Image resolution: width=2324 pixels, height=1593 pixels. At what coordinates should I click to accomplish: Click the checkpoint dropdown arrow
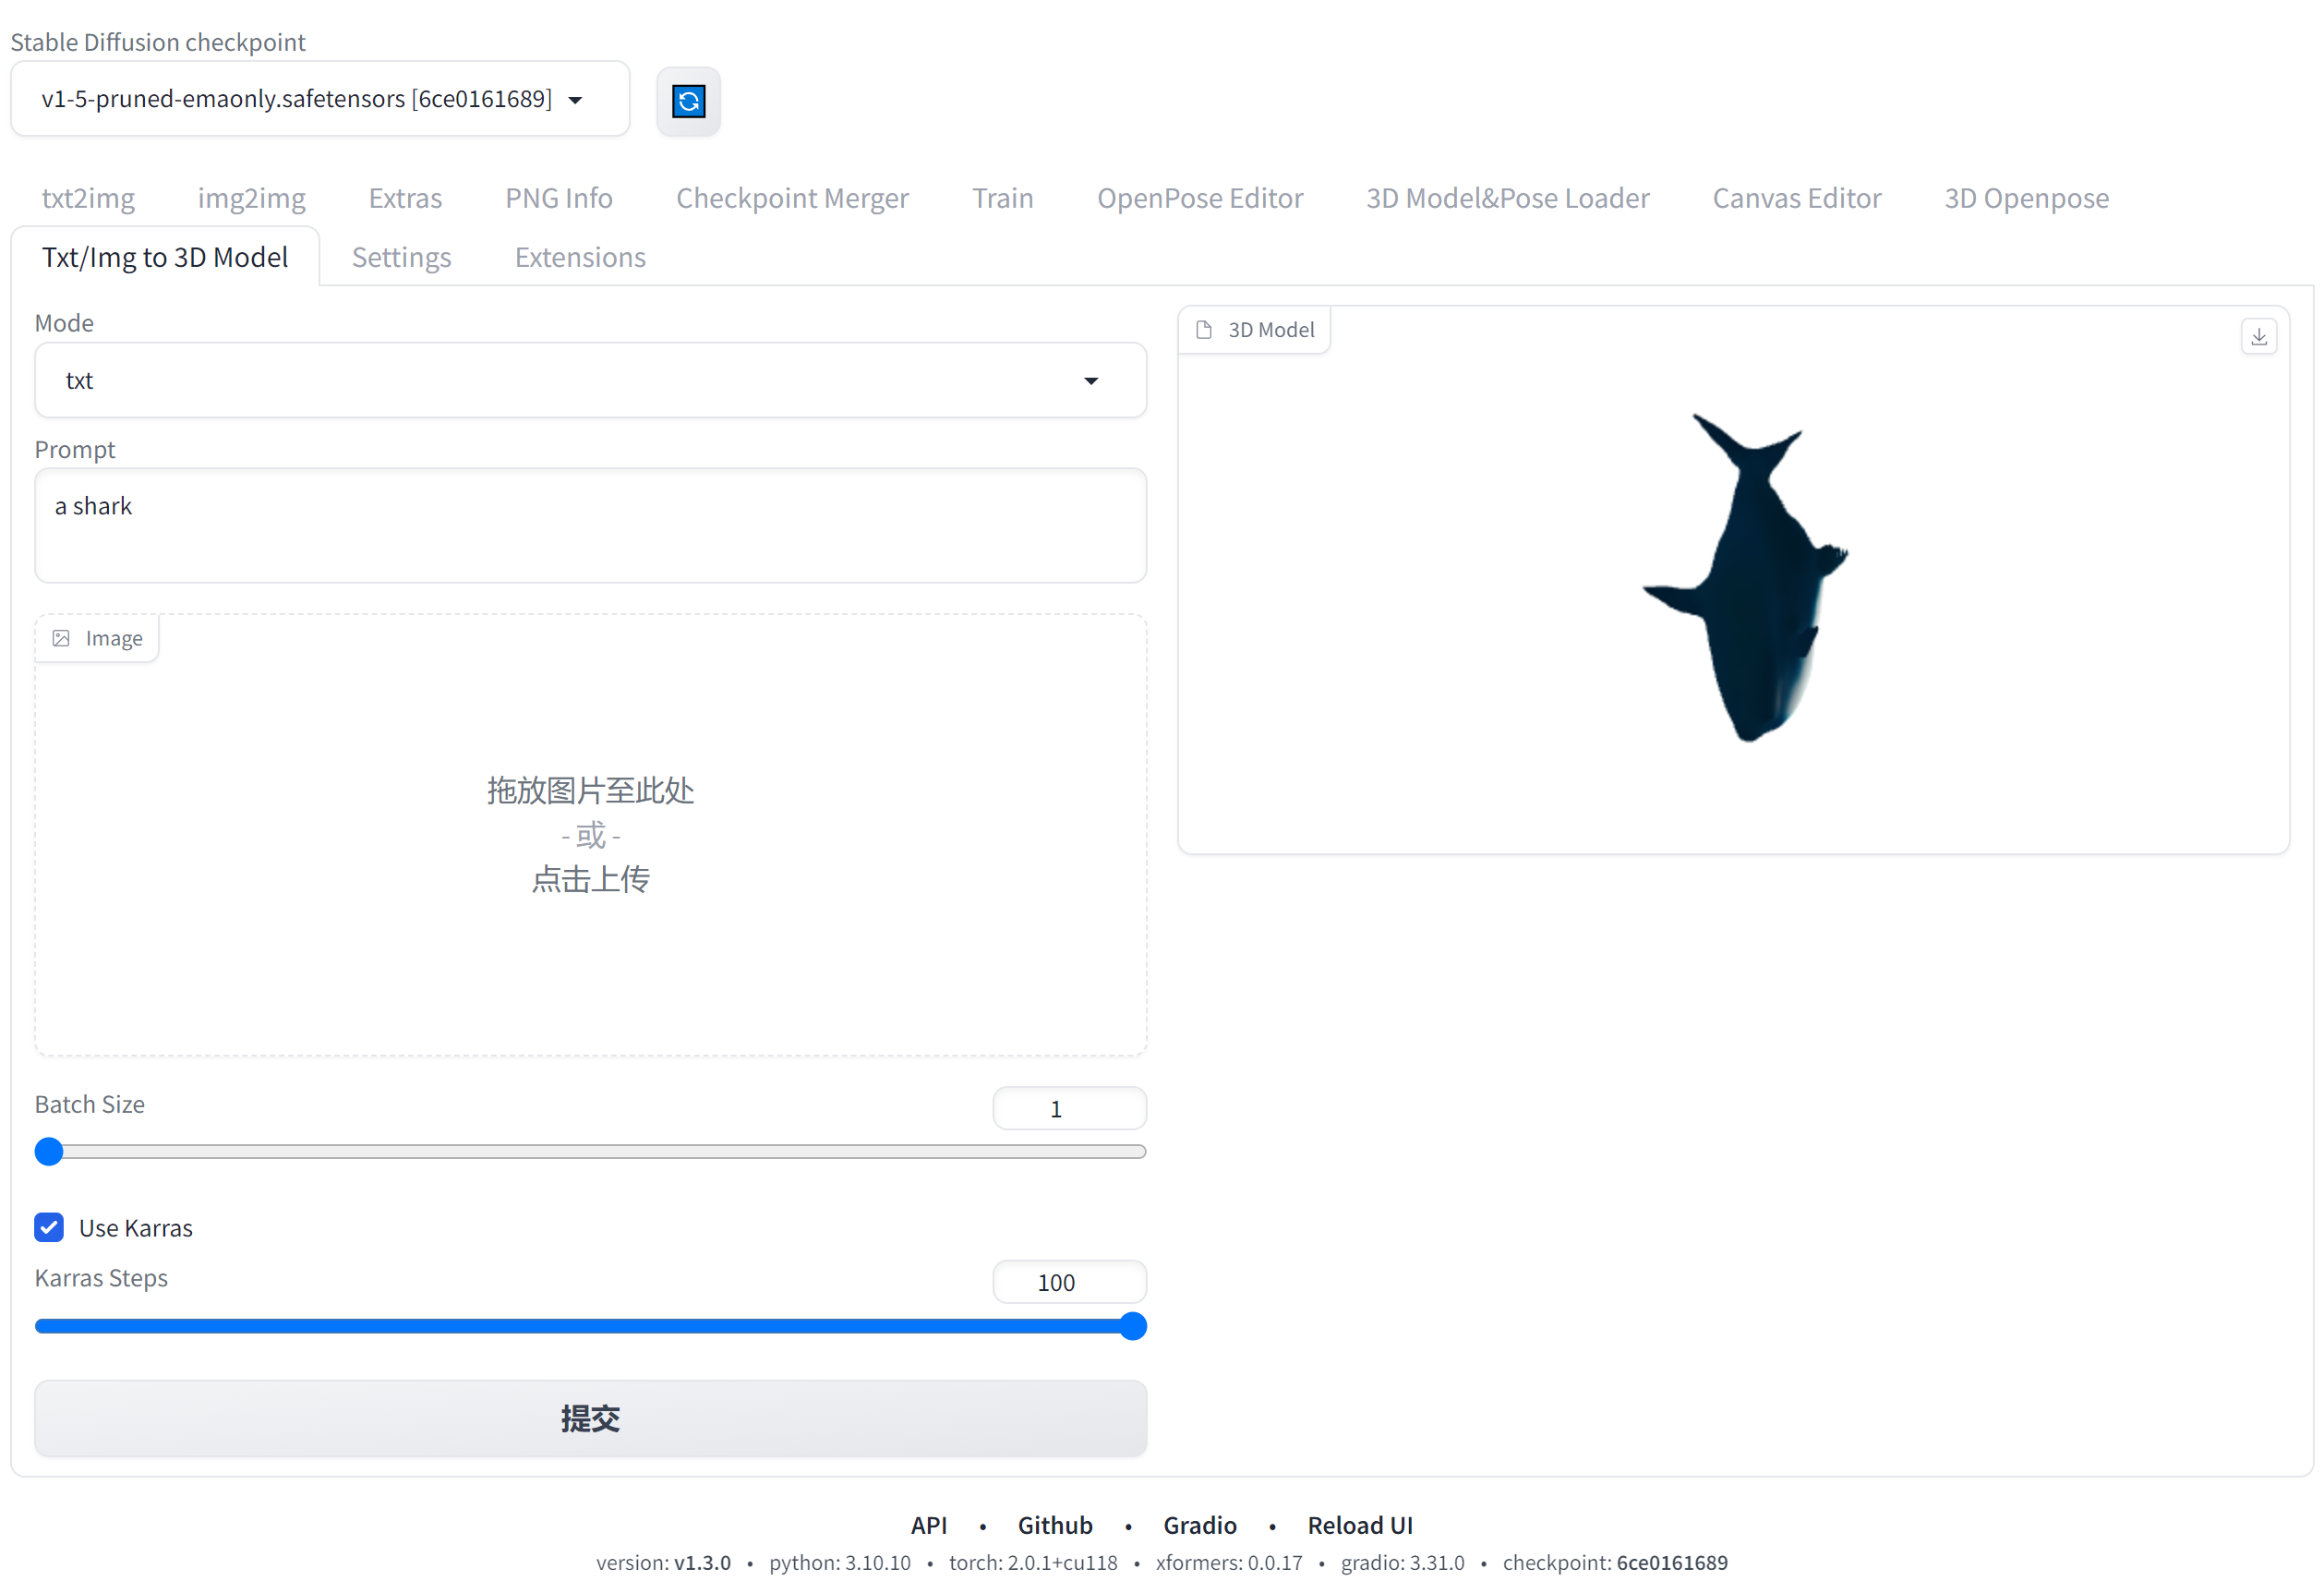tap(575, 100)
